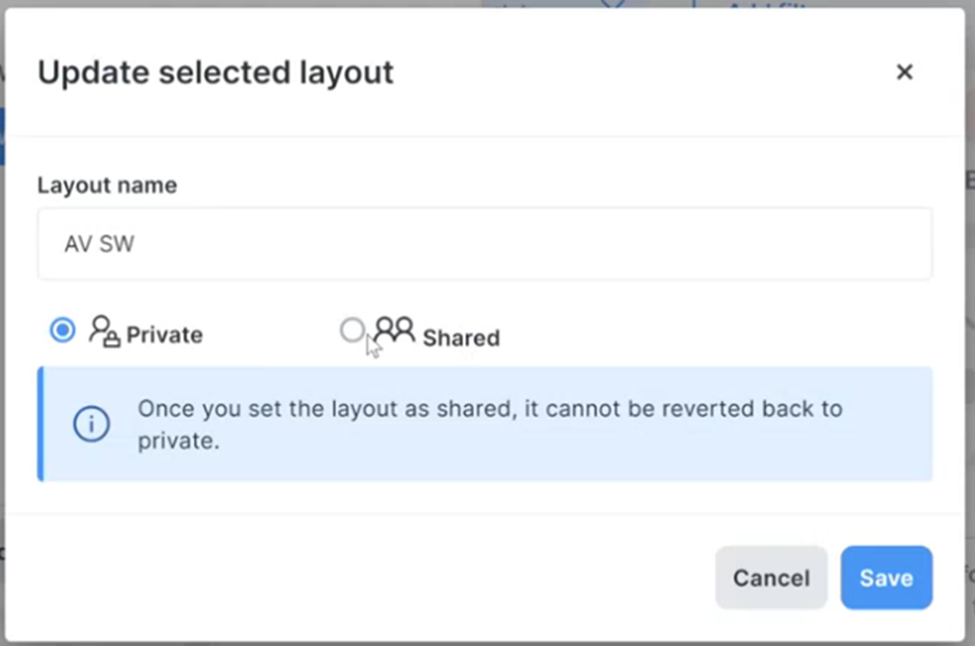Close the Update selected layout dialog
This screenshot has width=975, height=646.
click(x=904, y=72)
